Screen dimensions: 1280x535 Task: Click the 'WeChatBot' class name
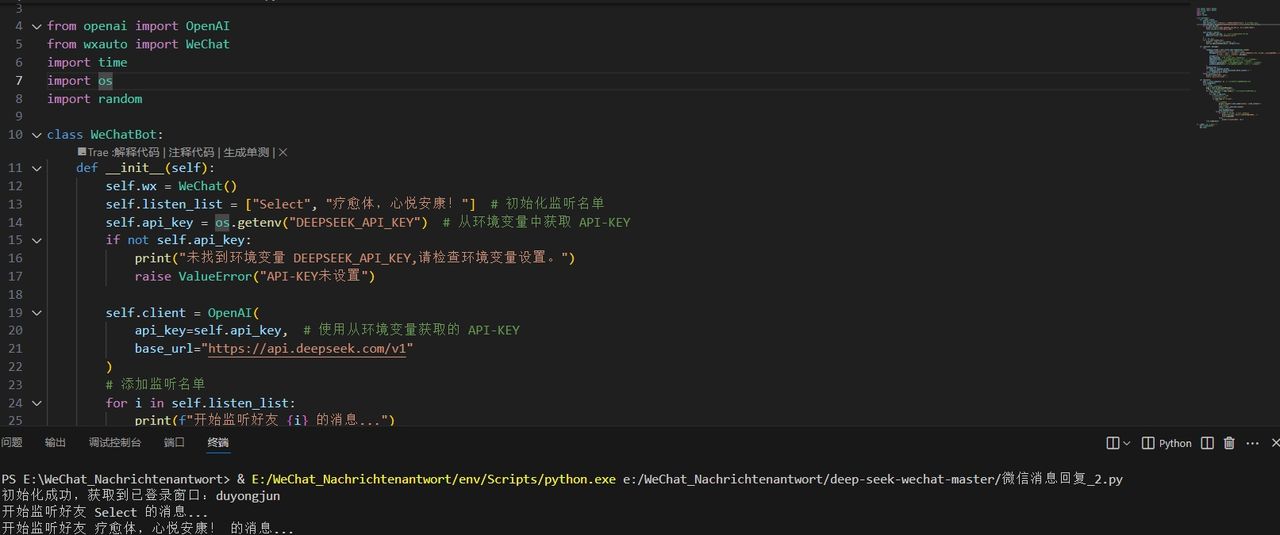click(x=124, y=134)
